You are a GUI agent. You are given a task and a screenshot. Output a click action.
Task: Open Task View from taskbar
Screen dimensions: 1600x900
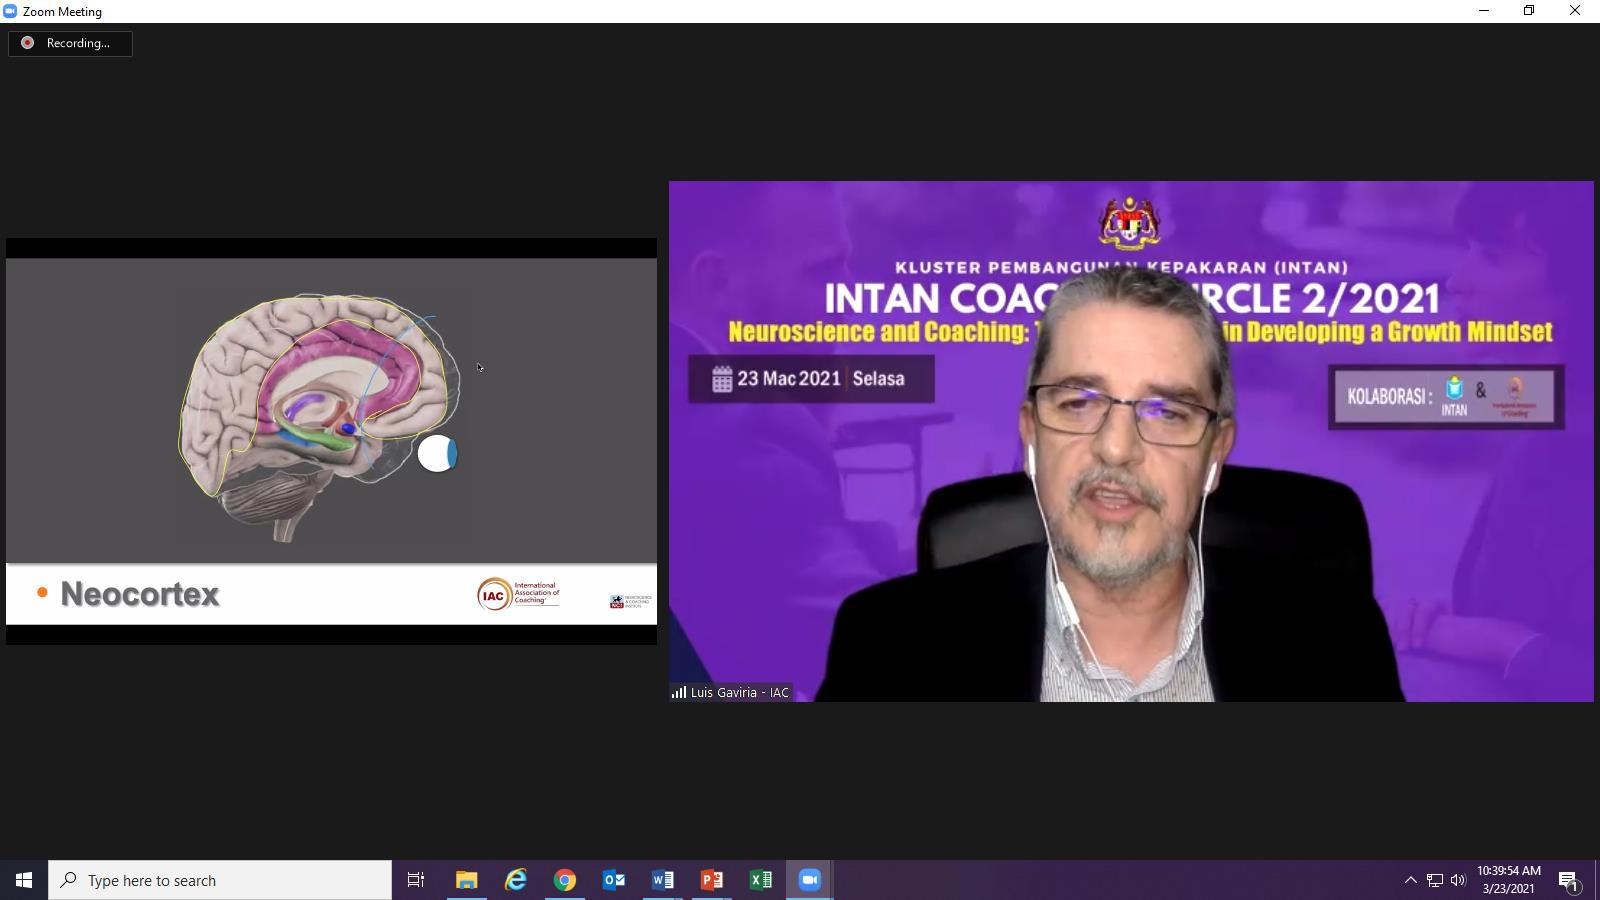tap(416, 880)
